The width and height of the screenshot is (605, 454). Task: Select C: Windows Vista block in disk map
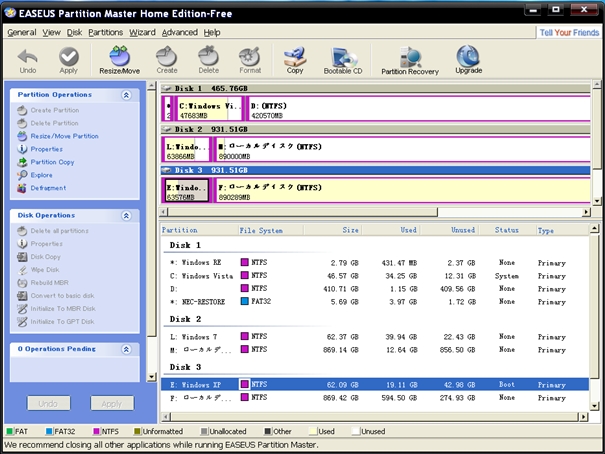click(209, 109)
